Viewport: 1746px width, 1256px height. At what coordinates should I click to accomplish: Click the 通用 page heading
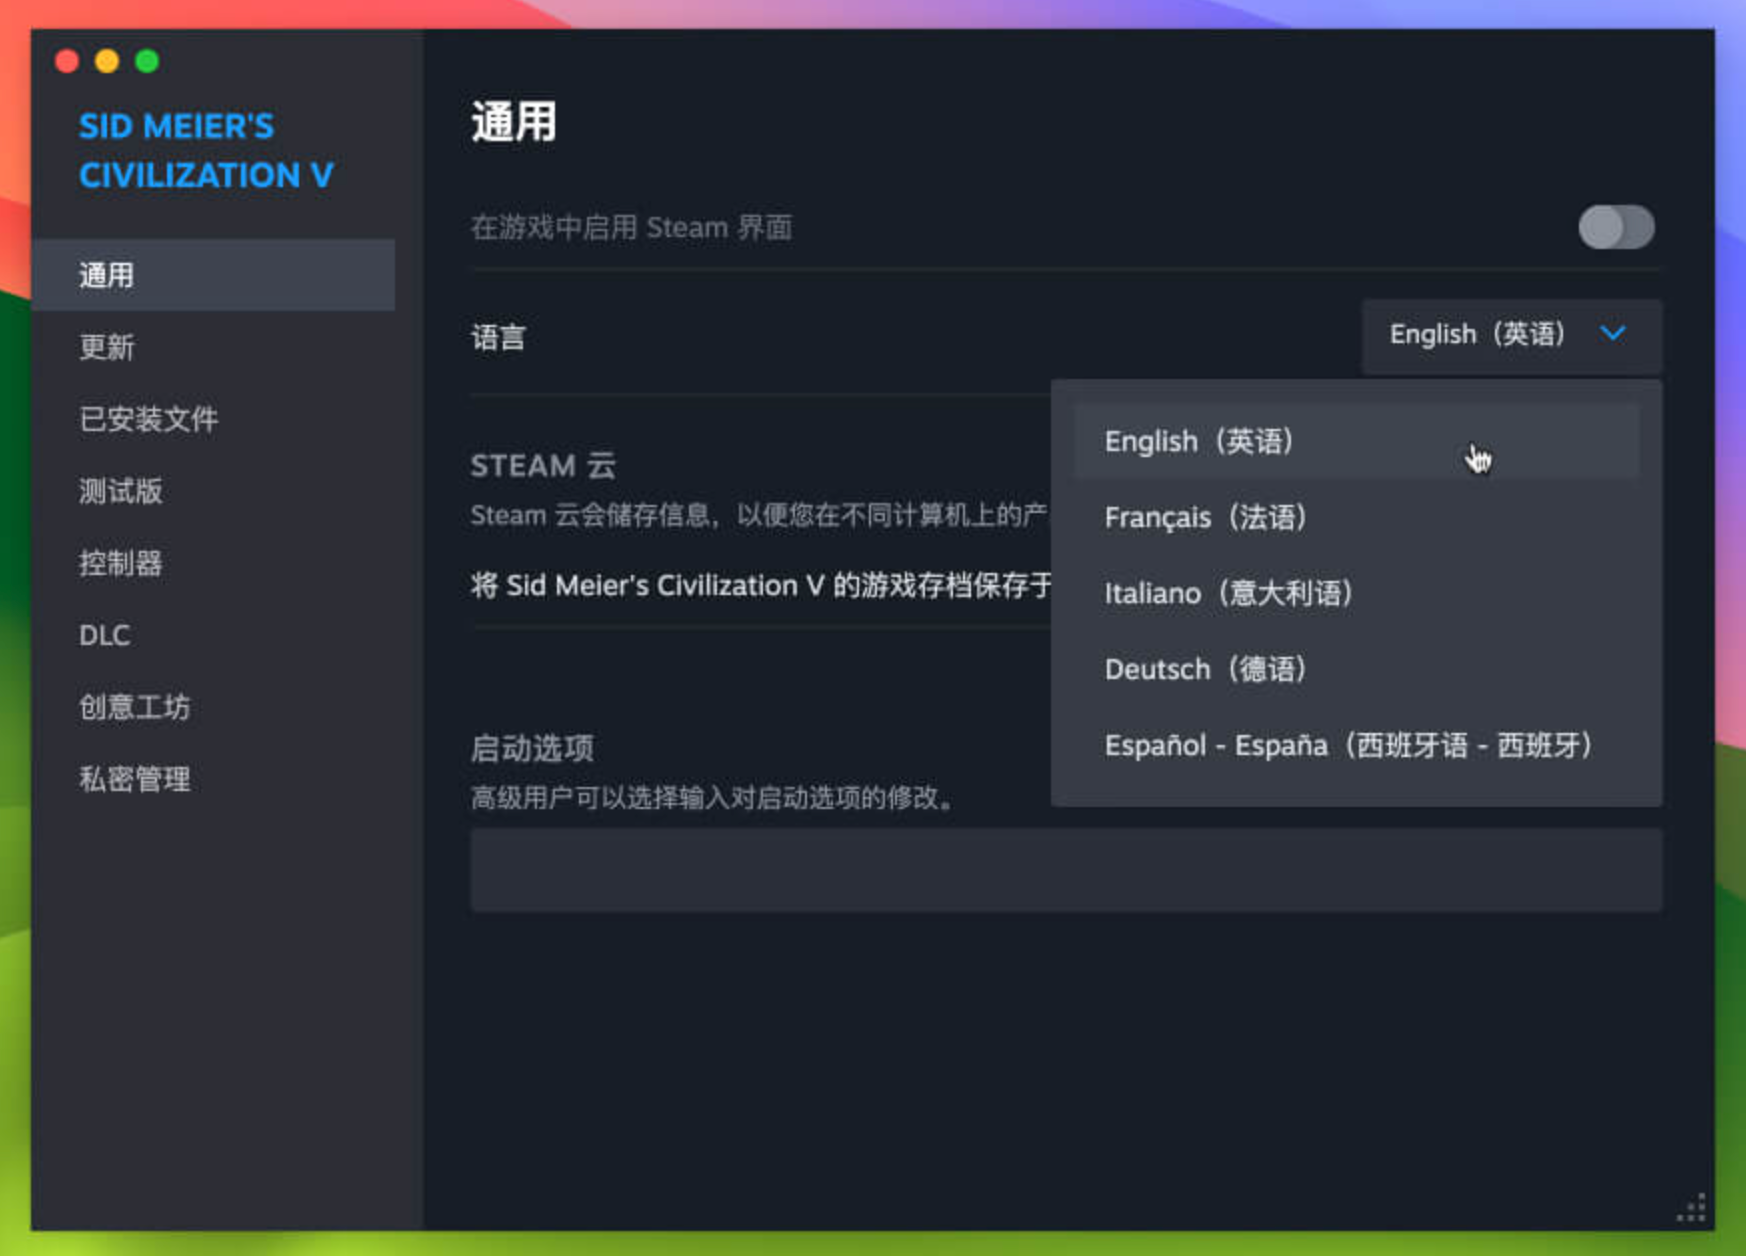(x=513, y=122)
